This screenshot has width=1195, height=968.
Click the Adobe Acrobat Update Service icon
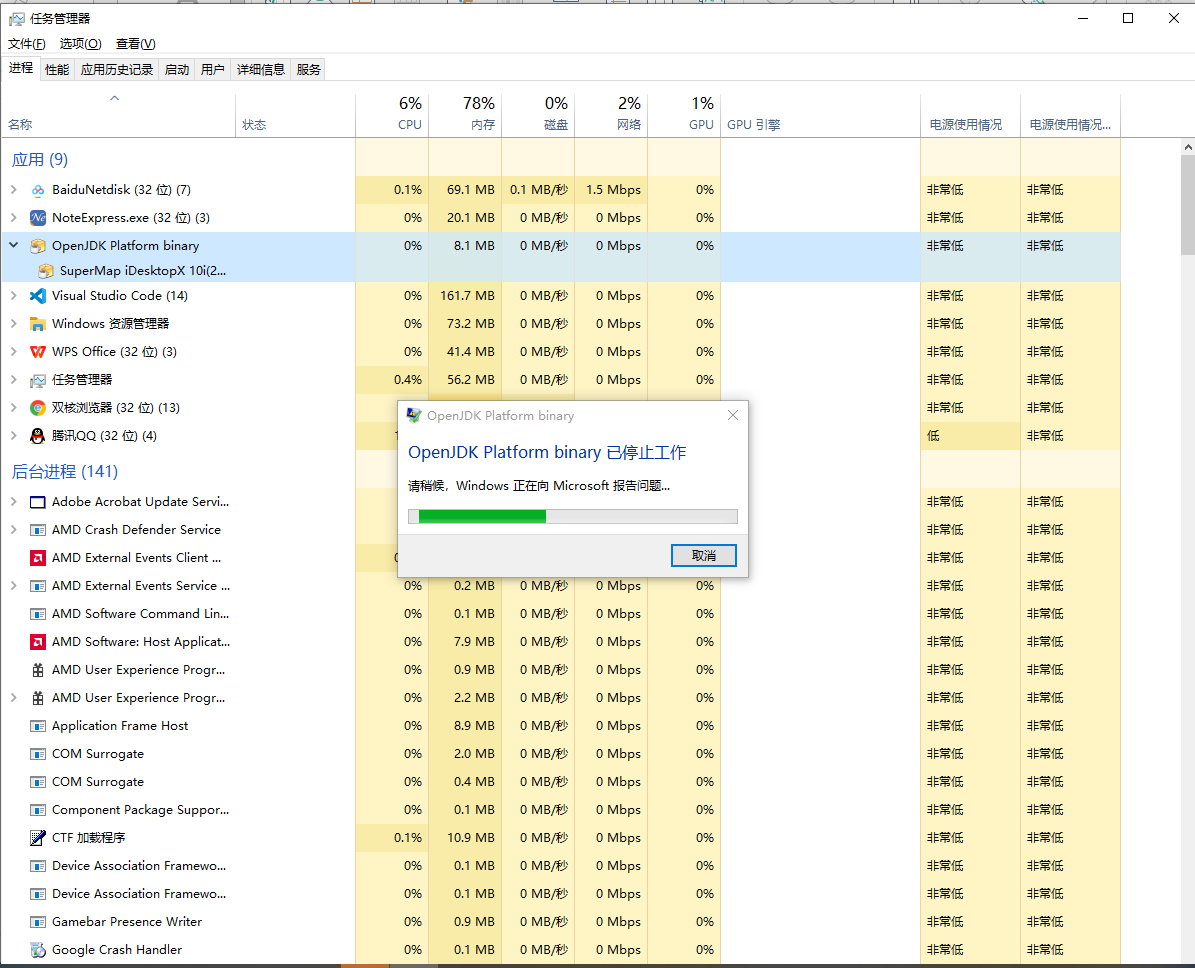click(37, 502)
